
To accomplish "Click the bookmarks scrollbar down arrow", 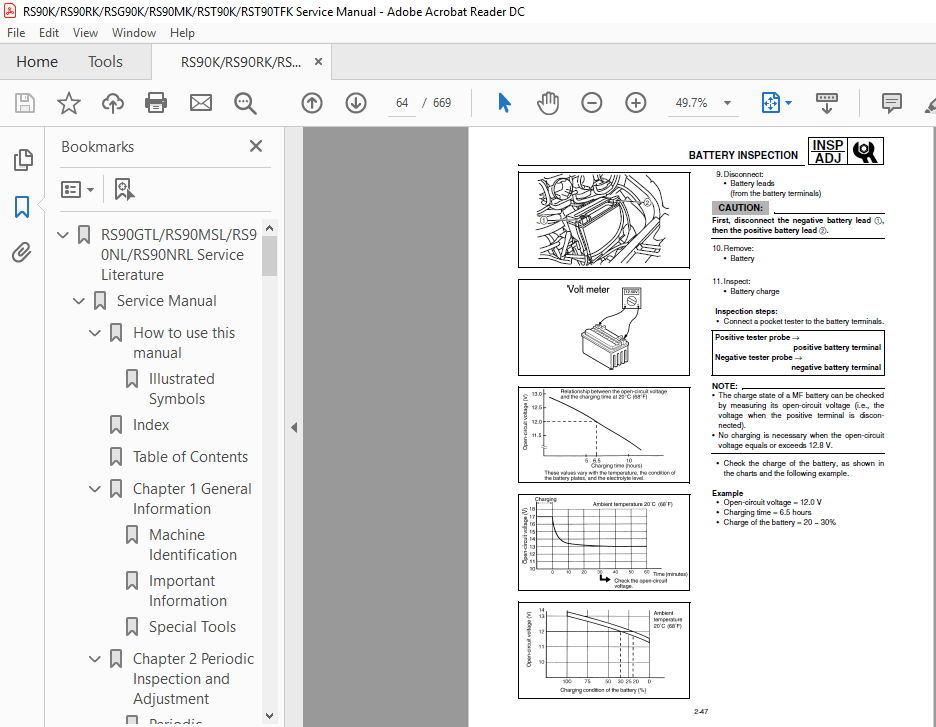I will tap(269, 715).
